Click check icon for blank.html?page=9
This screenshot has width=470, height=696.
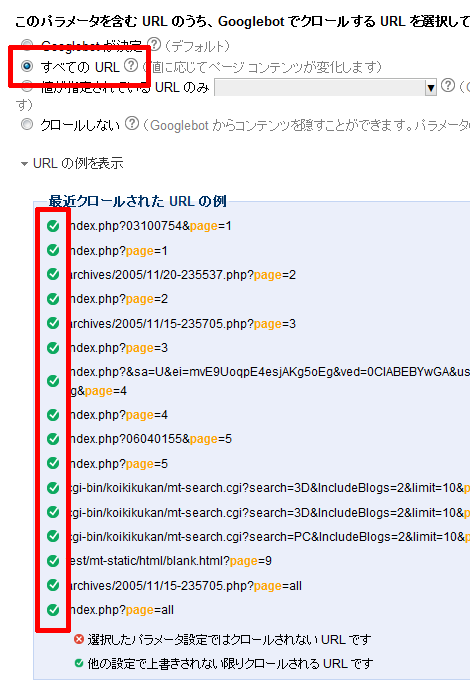pyautogui.click(x=53, y=561)
